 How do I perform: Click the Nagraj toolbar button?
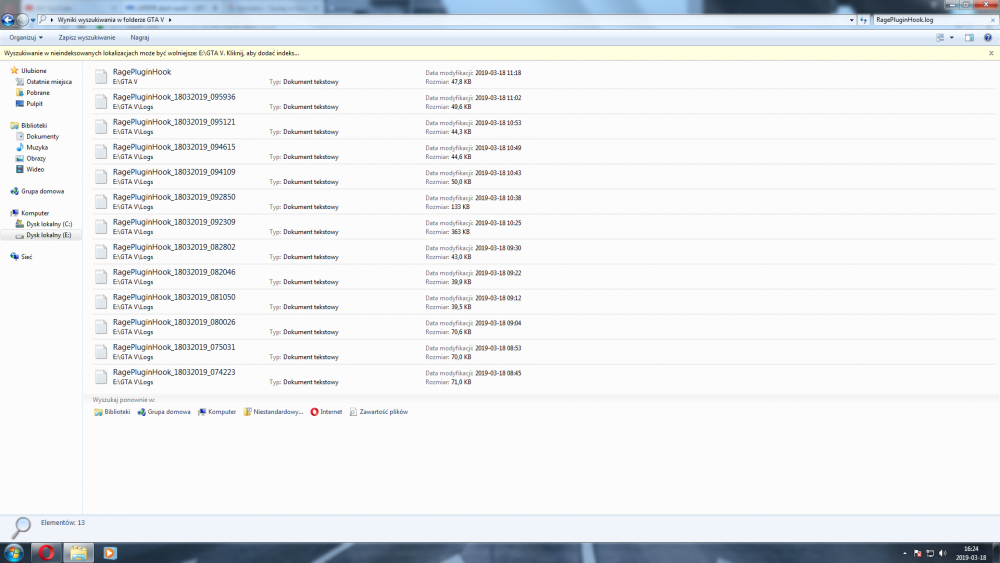pyautogui.click(x=140, y=38)
